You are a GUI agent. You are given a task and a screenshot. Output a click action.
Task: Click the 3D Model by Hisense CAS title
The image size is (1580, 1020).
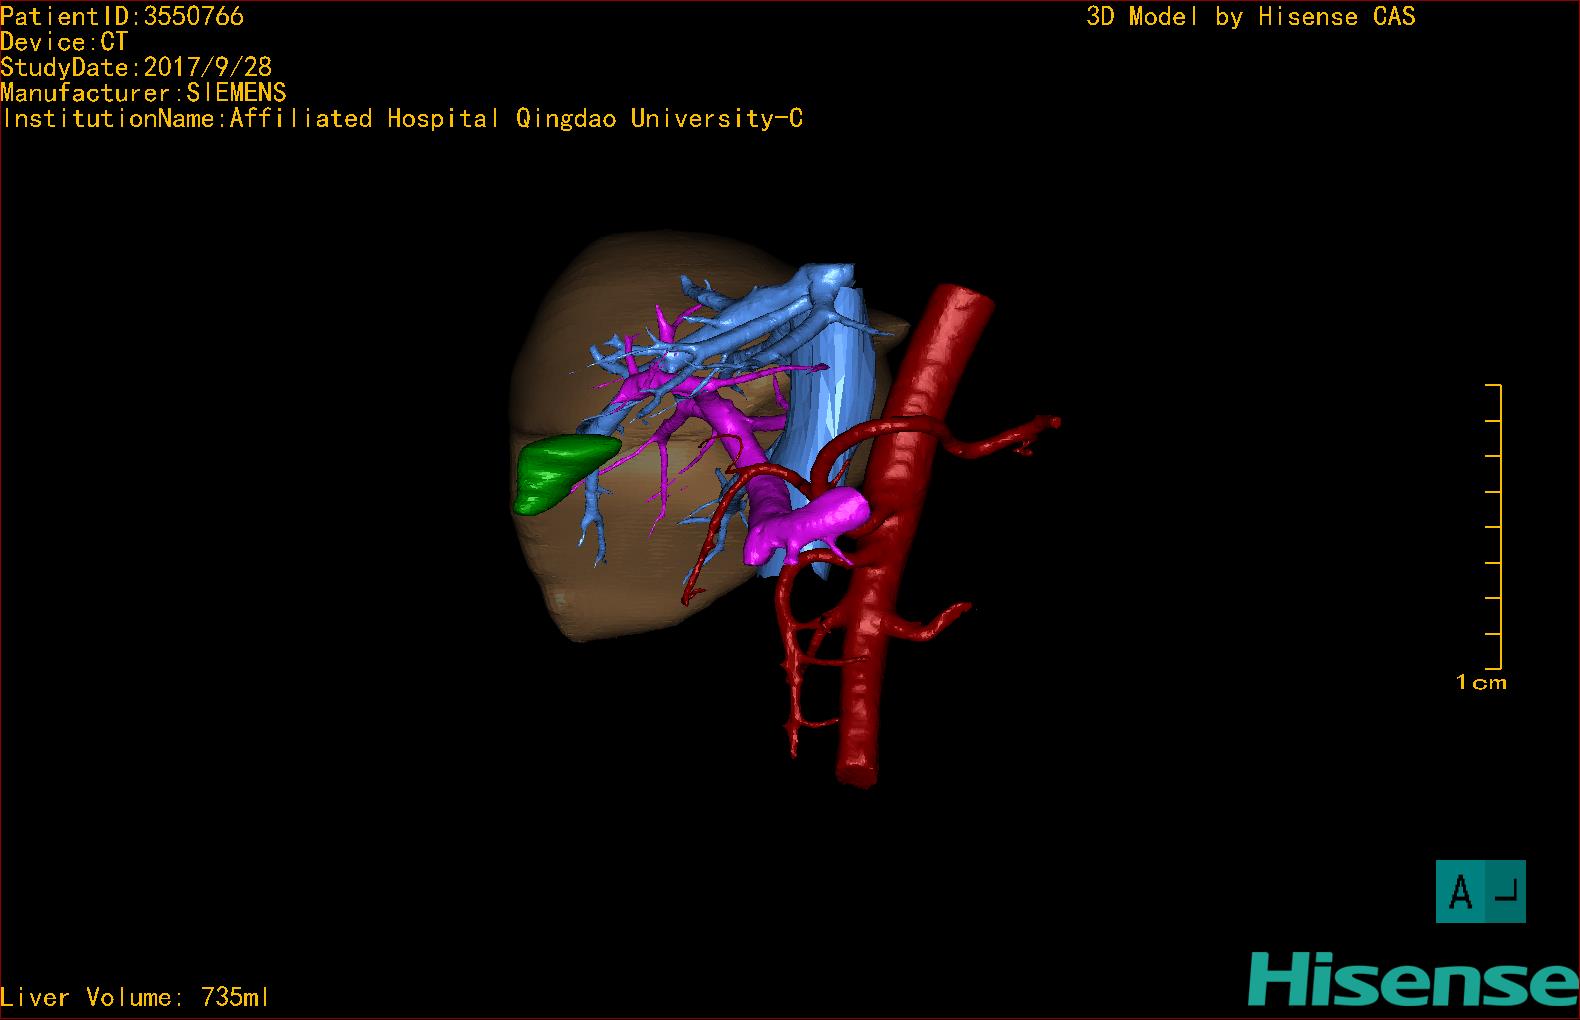click(1250, 17)
